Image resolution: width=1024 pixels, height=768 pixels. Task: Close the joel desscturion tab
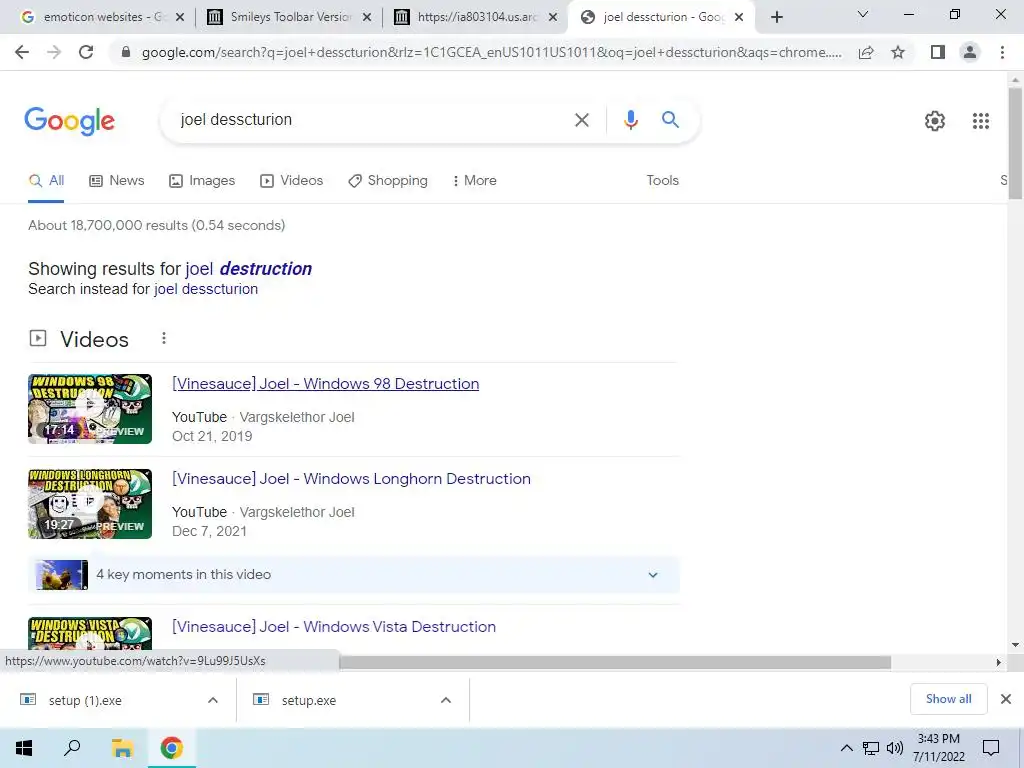pyautogui.click(x=739, y=17)
